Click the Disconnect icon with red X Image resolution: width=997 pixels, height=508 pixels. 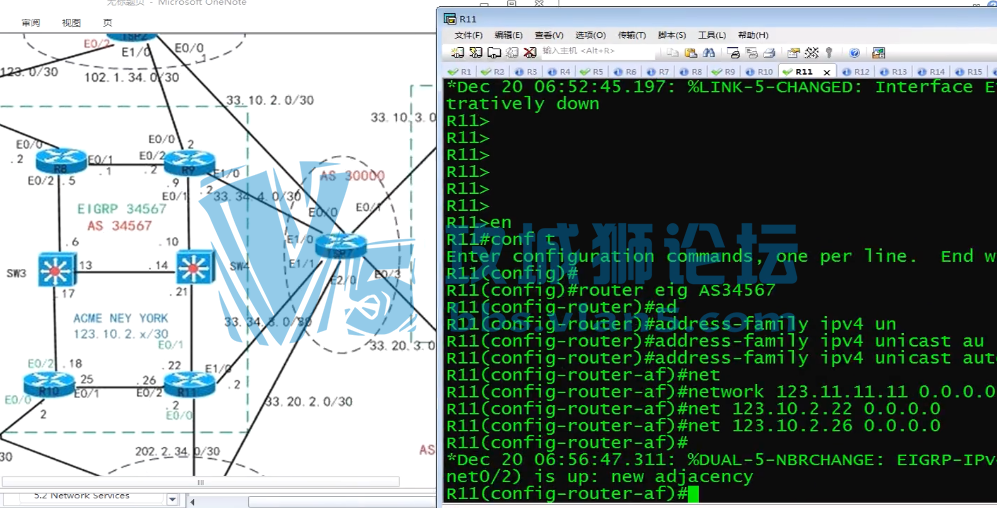(530, 53)
